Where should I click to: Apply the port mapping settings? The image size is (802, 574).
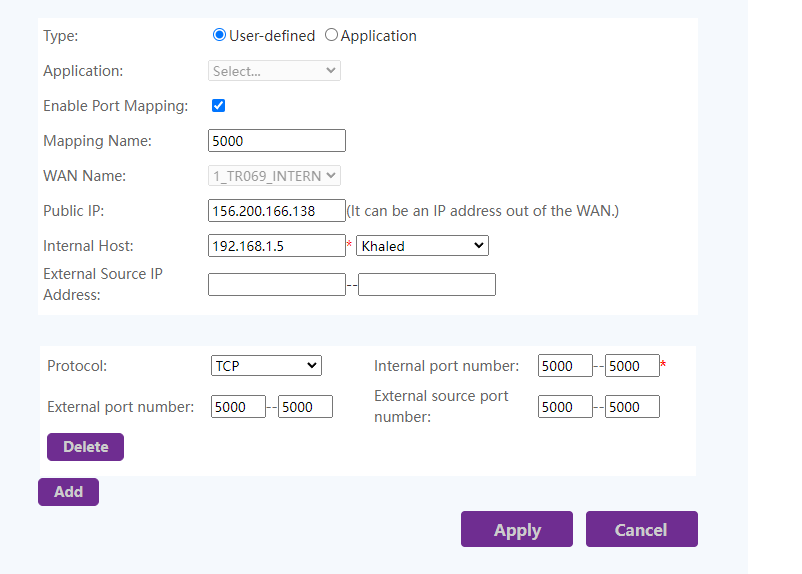point(517,529)
